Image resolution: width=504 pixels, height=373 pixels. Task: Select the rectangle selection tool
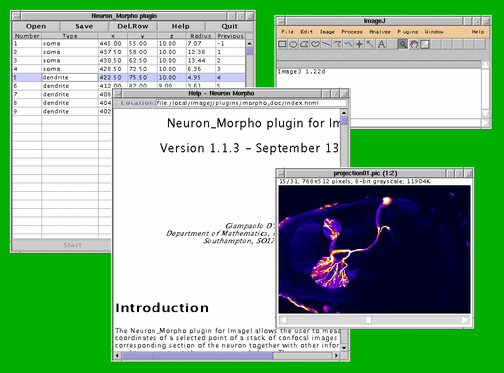282,44
